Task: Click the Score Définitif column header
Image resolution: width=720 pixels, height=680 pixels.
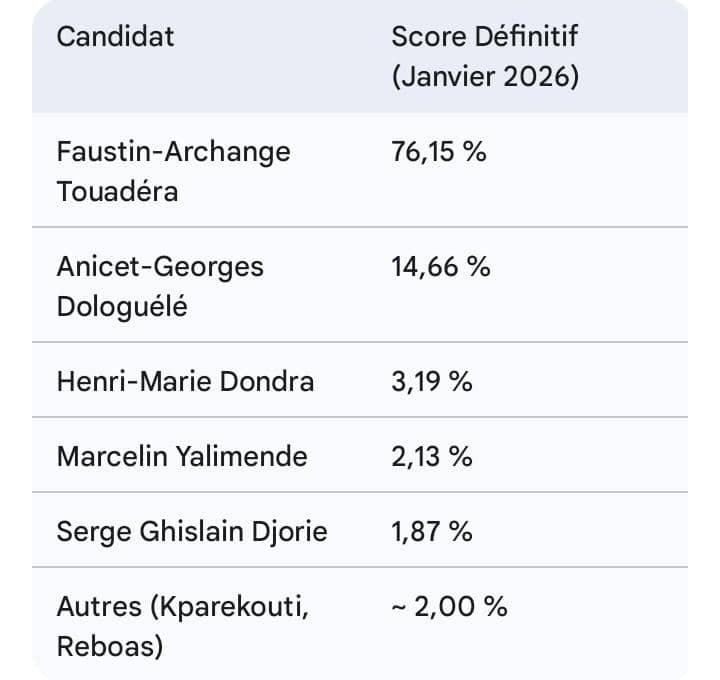Action: 484,37
